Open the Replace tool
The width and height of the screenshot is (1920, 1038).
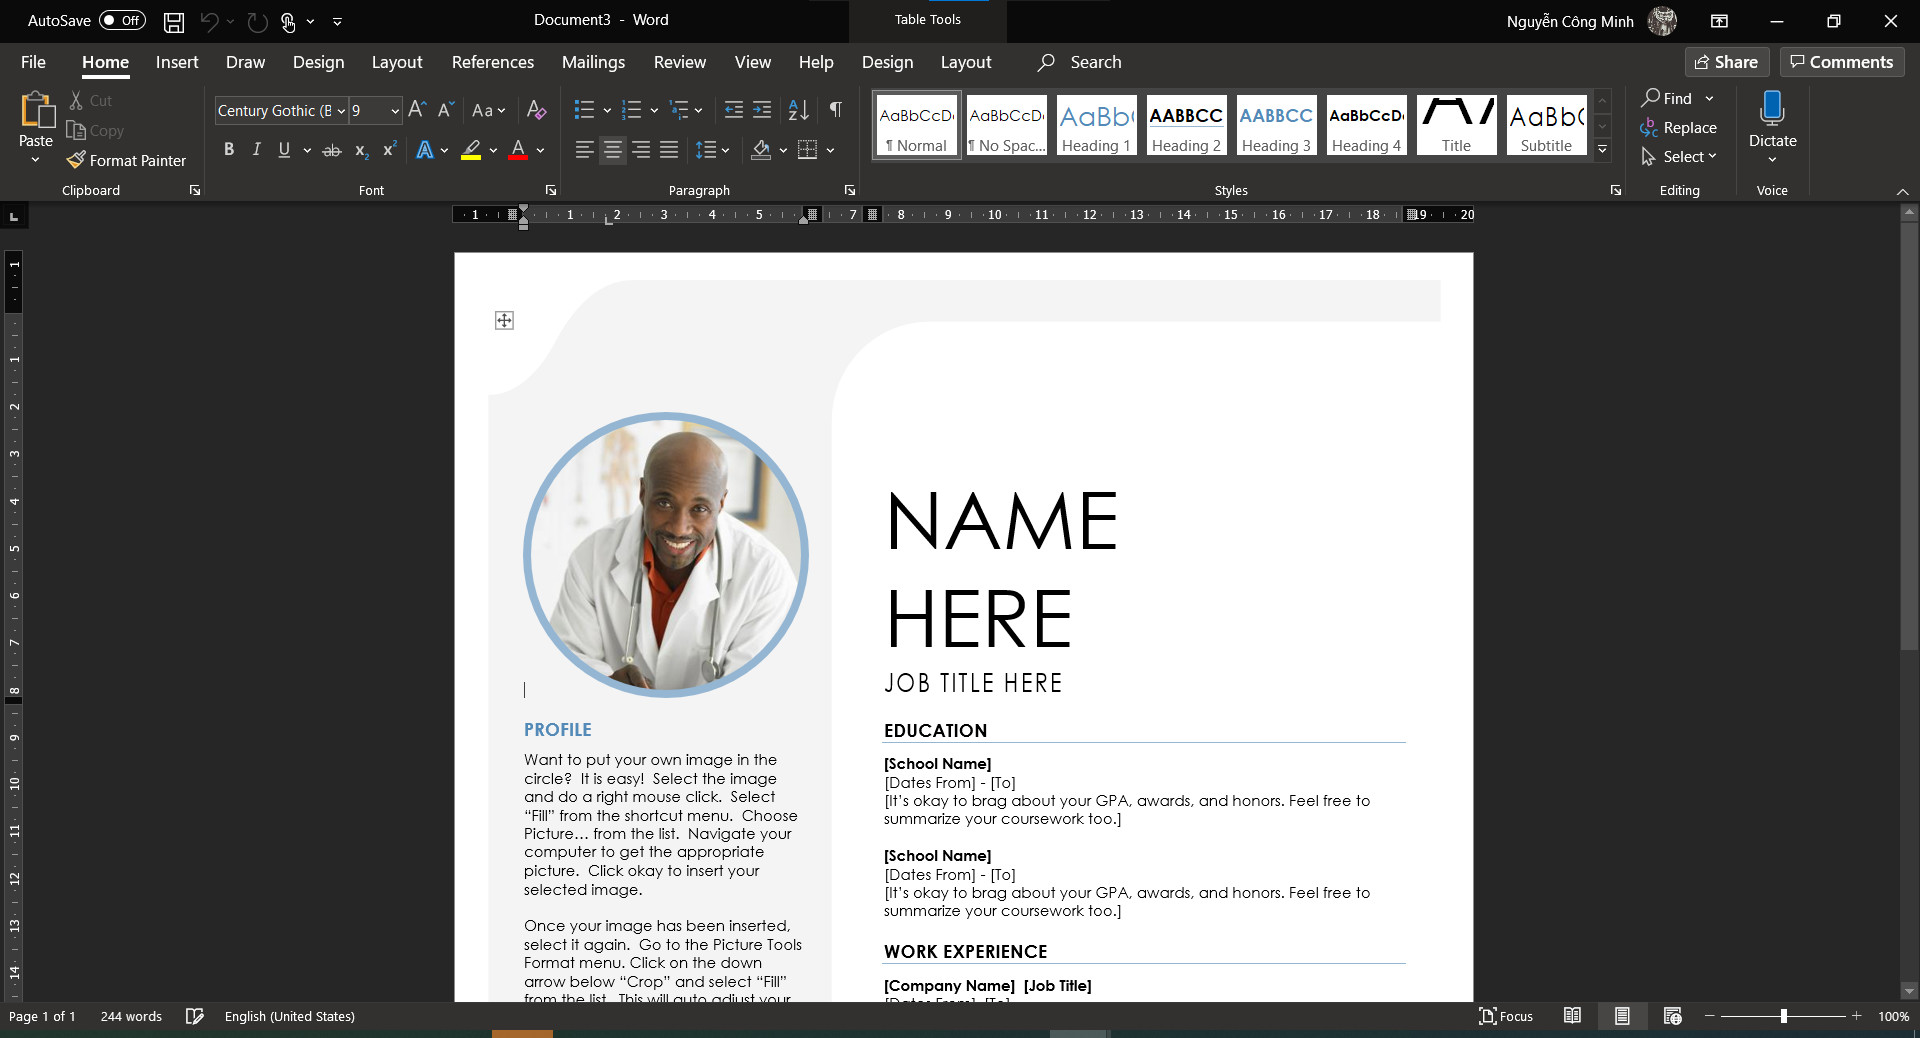[1679, 127]
